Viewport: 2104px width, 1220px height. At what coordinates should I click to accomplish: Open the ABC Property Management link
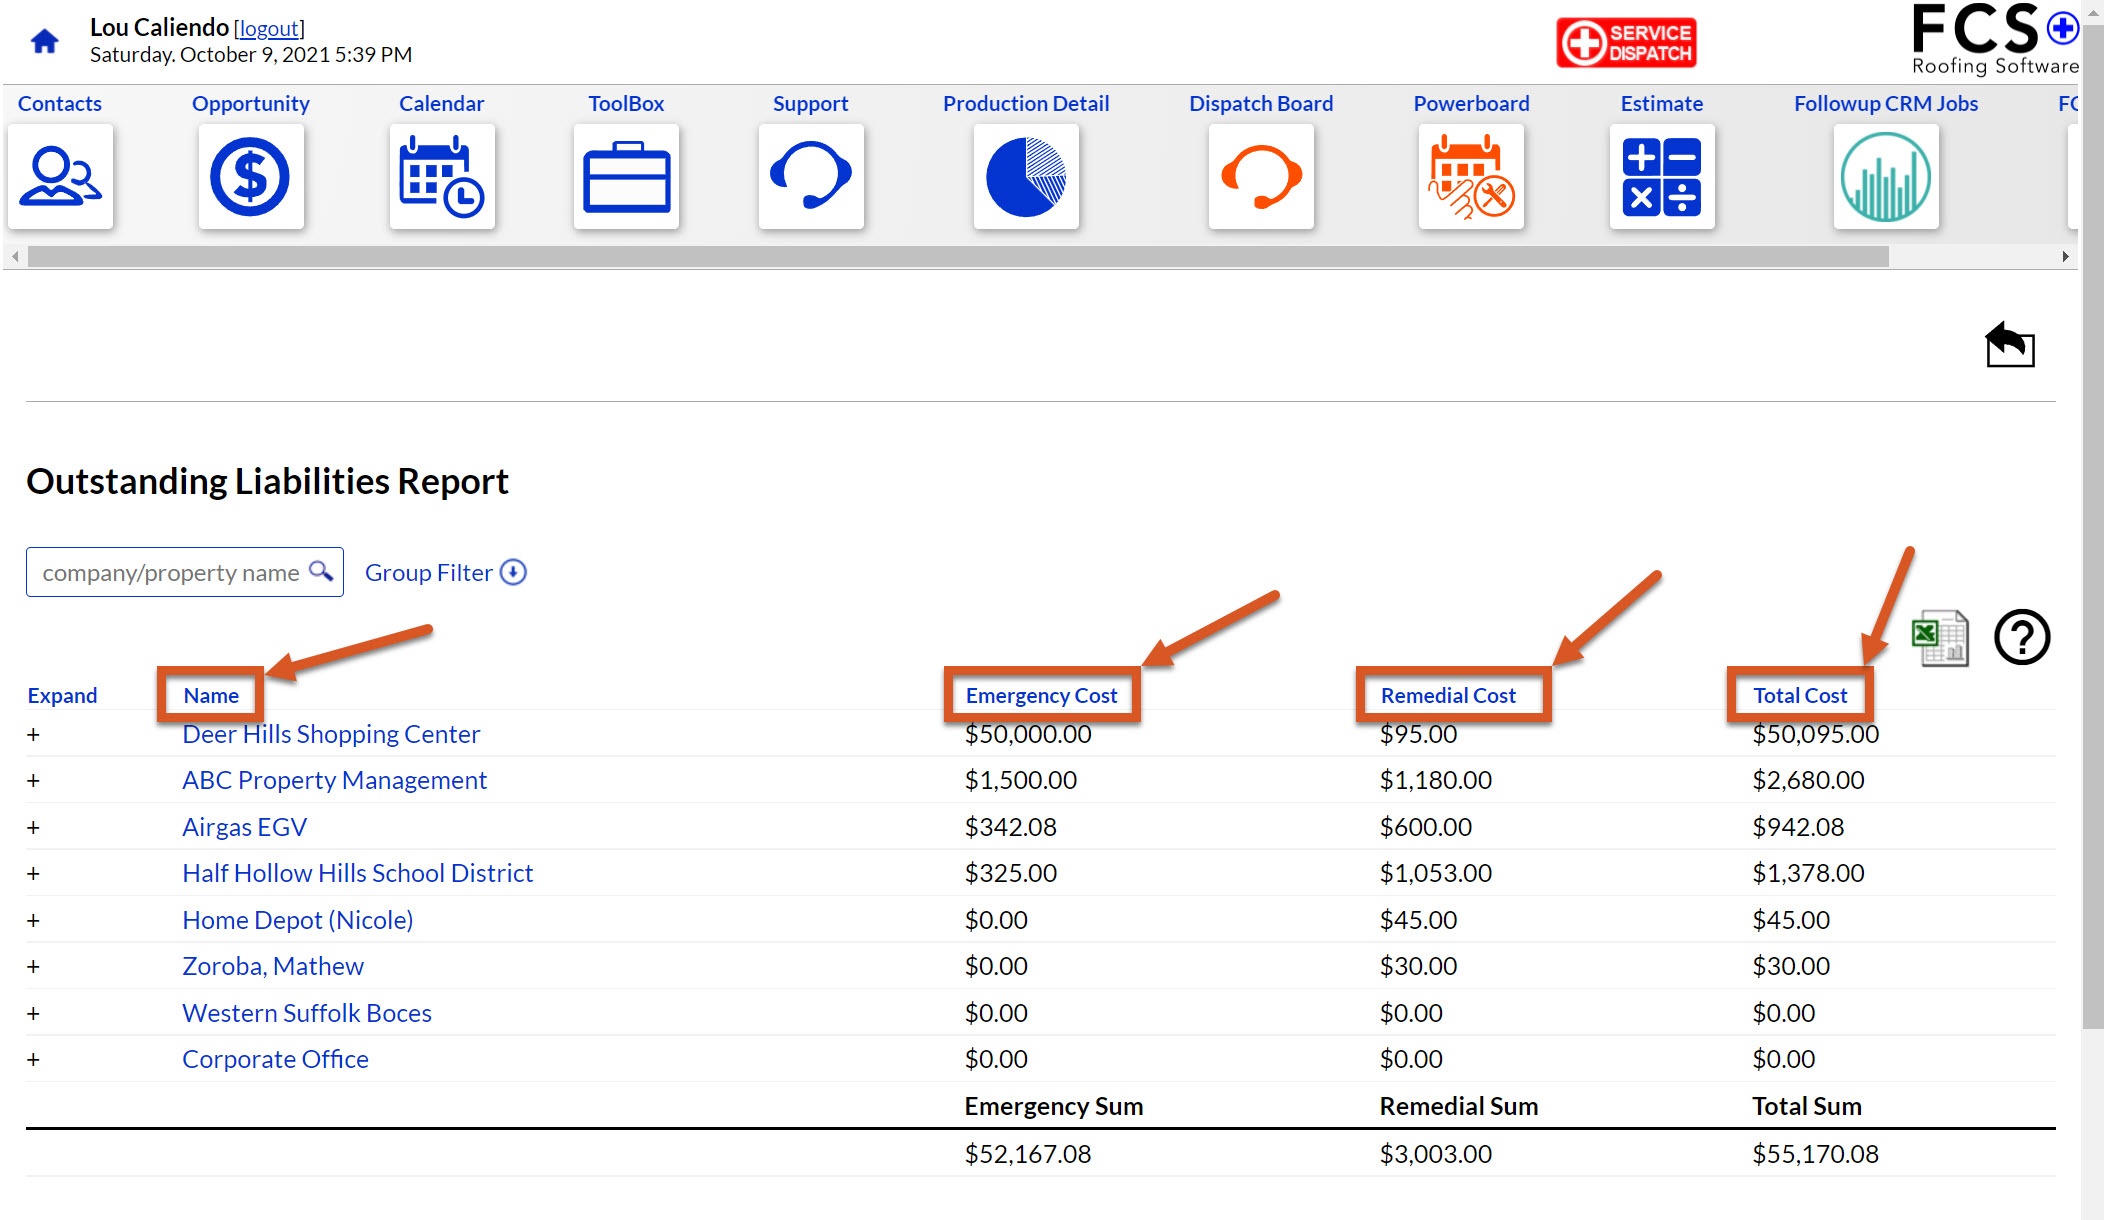point(334,780)
